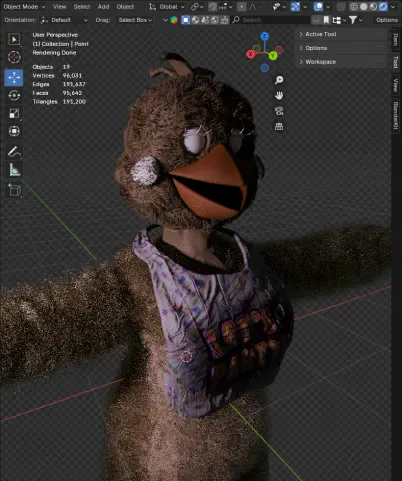Select the Select Box tool in the left toolbar
This screenshot has width=402, height=481.
point(14,39)
